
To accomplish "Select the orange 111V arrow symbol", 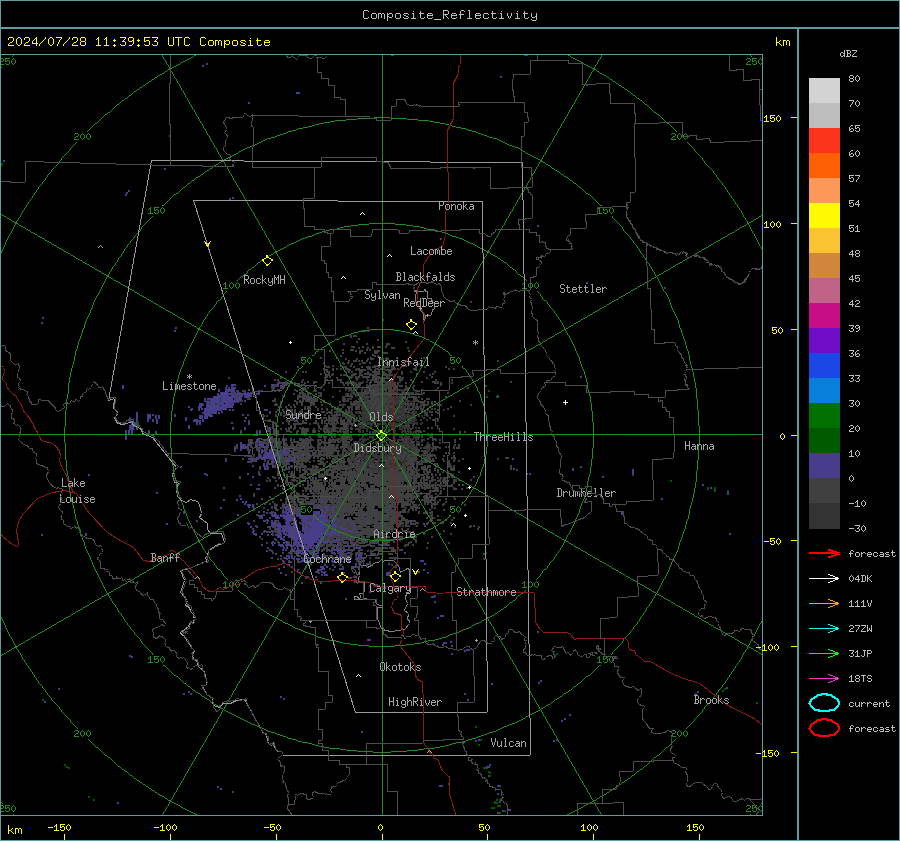I will click(824, 603).
